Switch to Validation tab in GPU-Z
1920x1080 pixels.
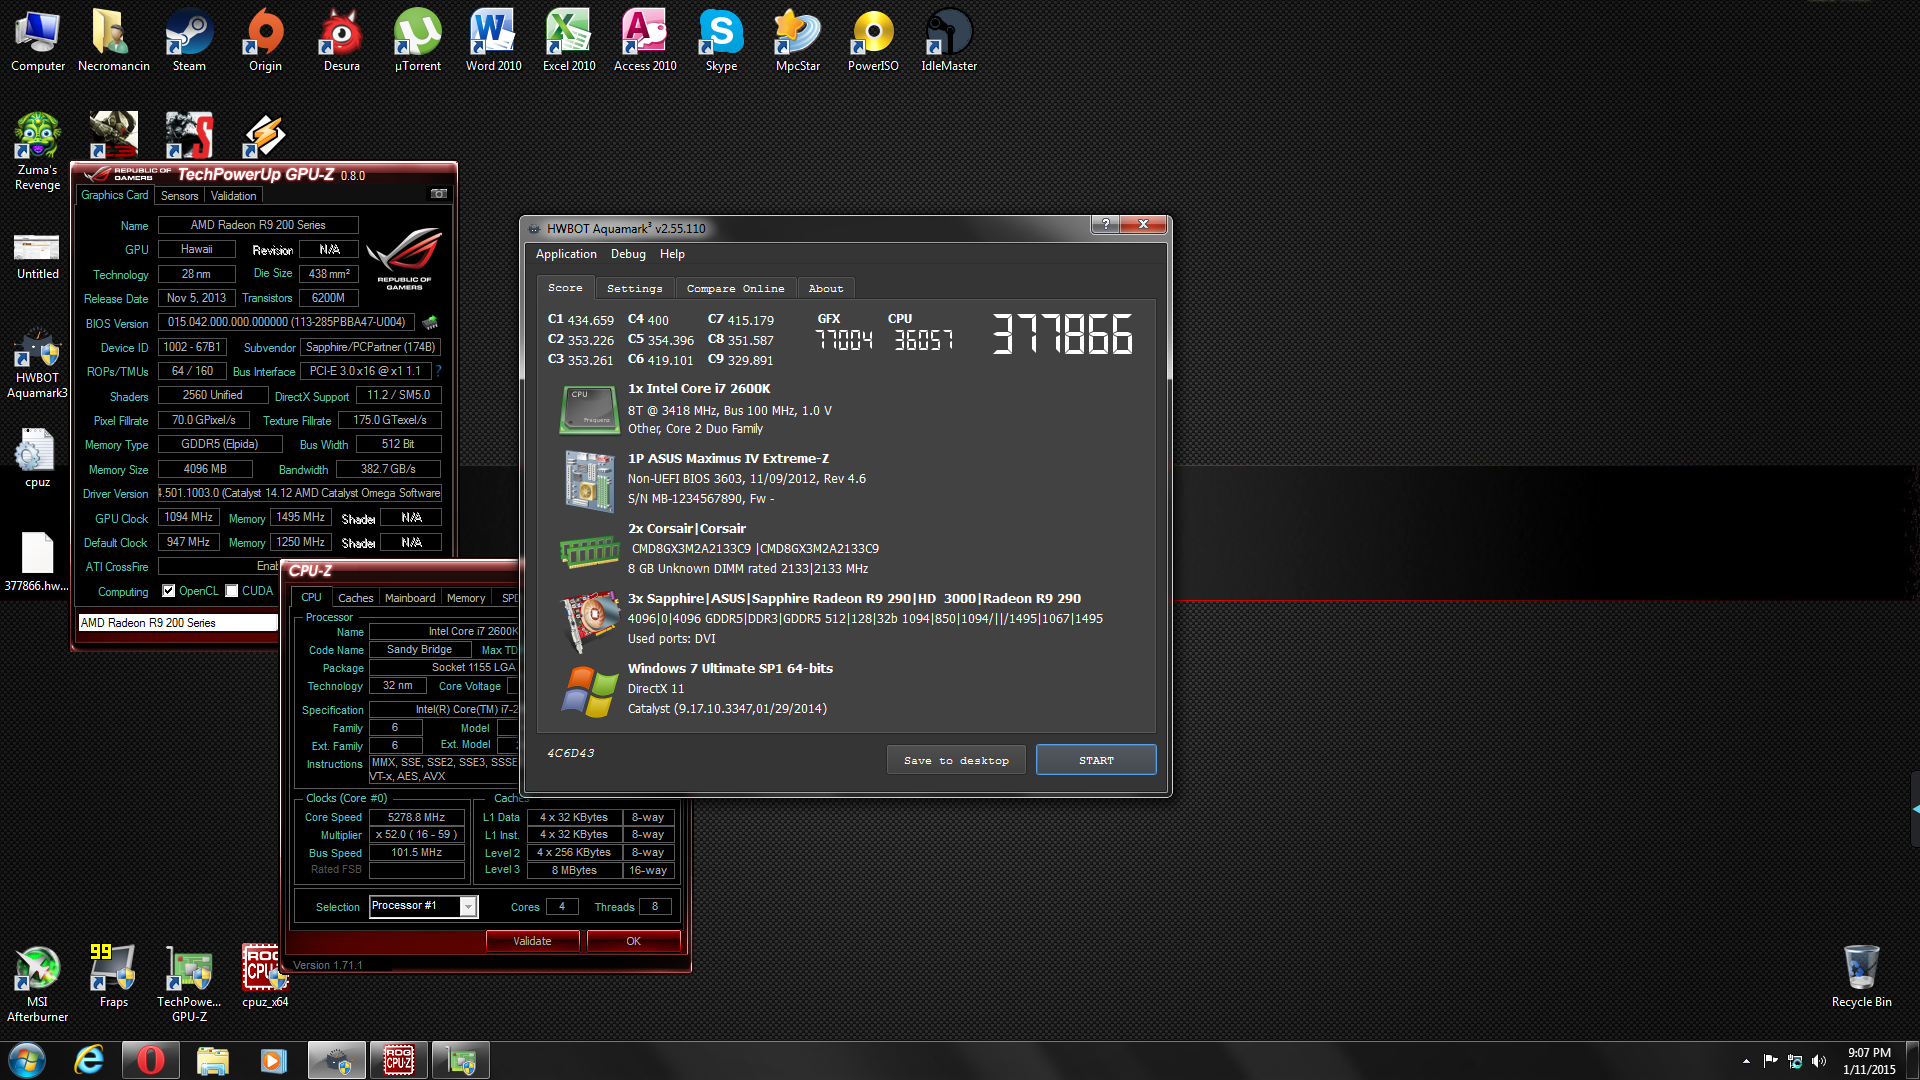[233, 196]
